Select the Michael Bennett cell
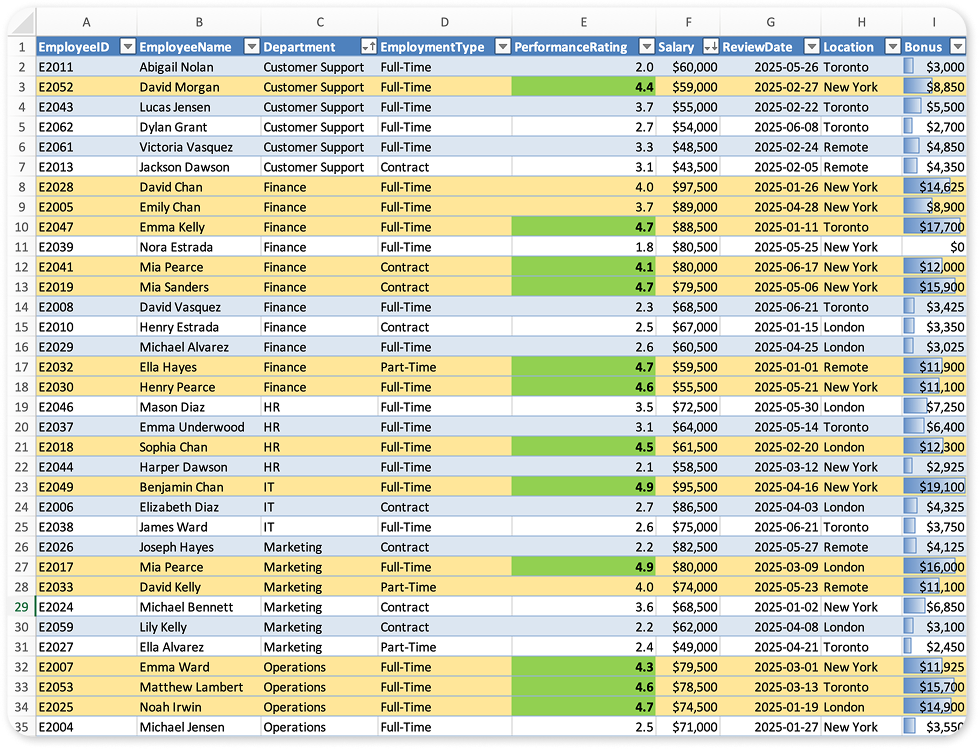 click(x=199, y=607)
